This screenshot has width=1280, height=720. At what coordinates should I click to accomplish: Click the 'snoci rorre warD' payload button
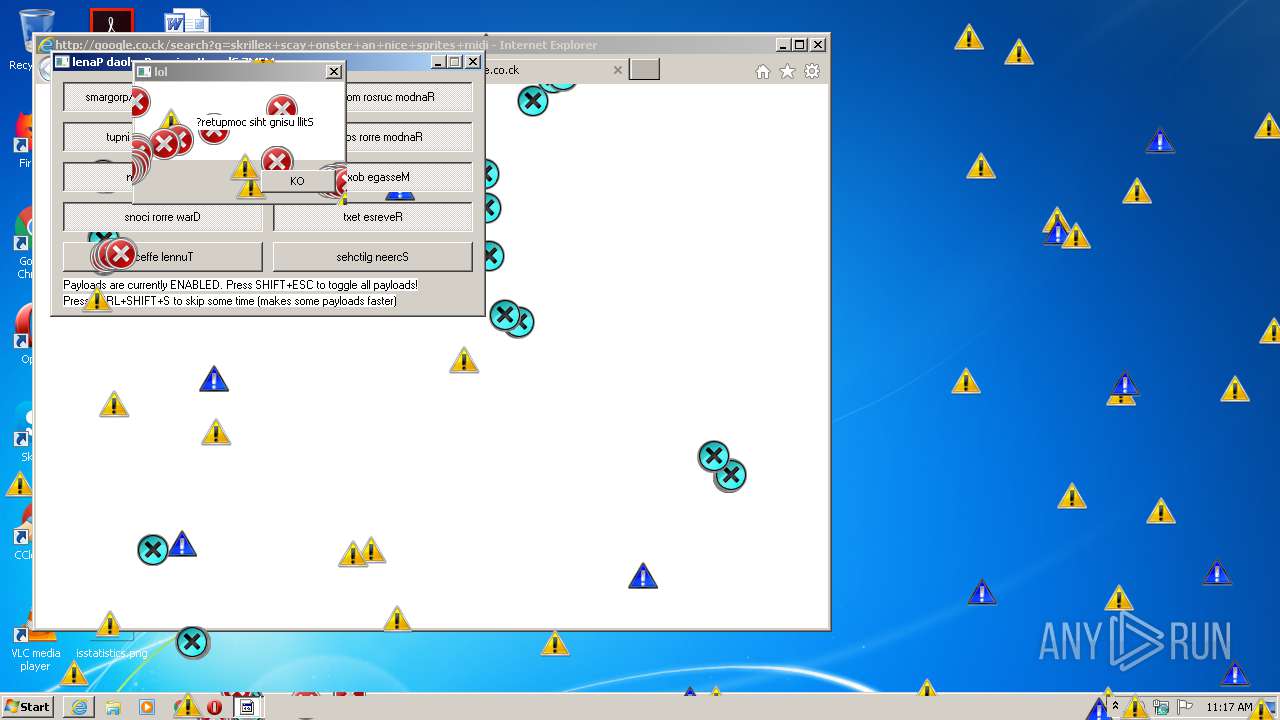[x=163, y=217]
